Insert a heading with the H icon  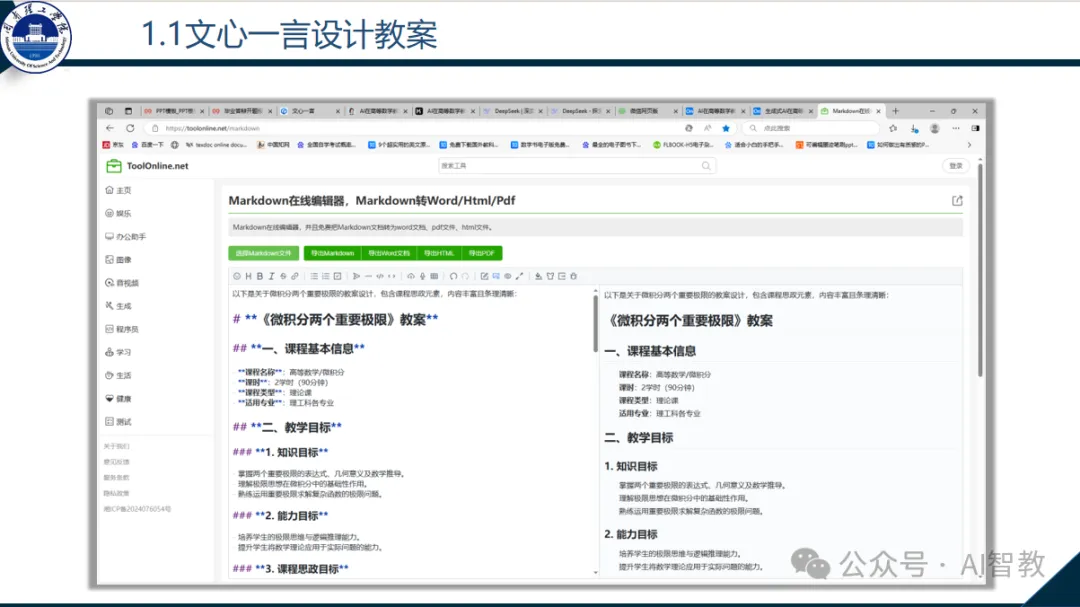[x=249, y=276]
